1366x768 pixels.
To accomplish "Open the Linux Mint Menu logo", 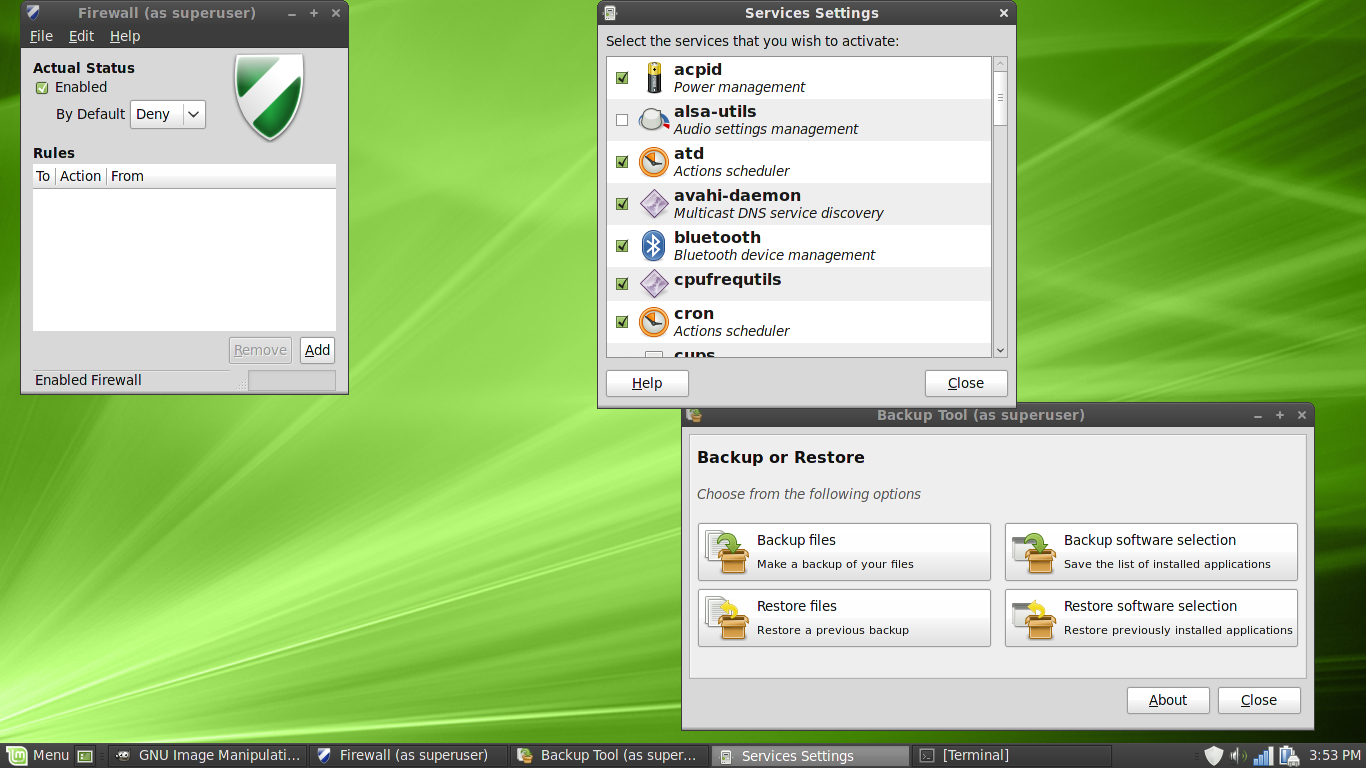I will pyautogui.click(x=16, y=755).
